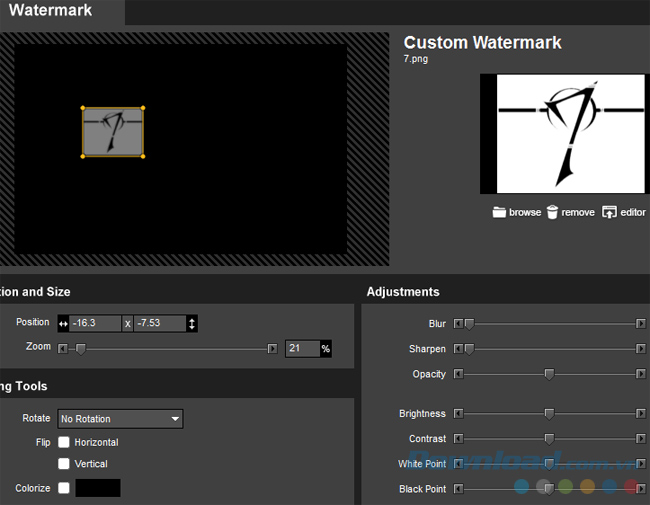Open the Rotate dropdown showing No Rotation
Viewport: 650px width, 505px height.
(120, 419)
